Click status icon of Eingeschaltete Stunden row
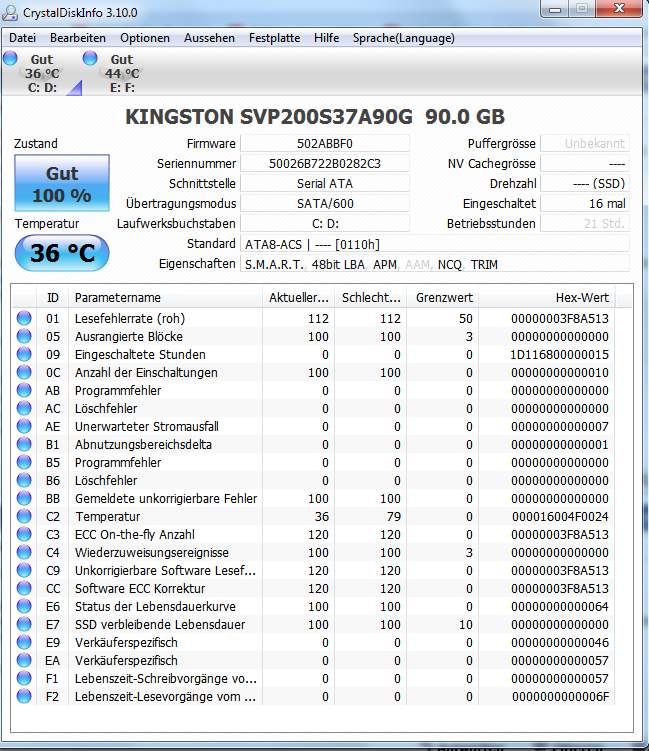649x751 pixels. (24, 354)
